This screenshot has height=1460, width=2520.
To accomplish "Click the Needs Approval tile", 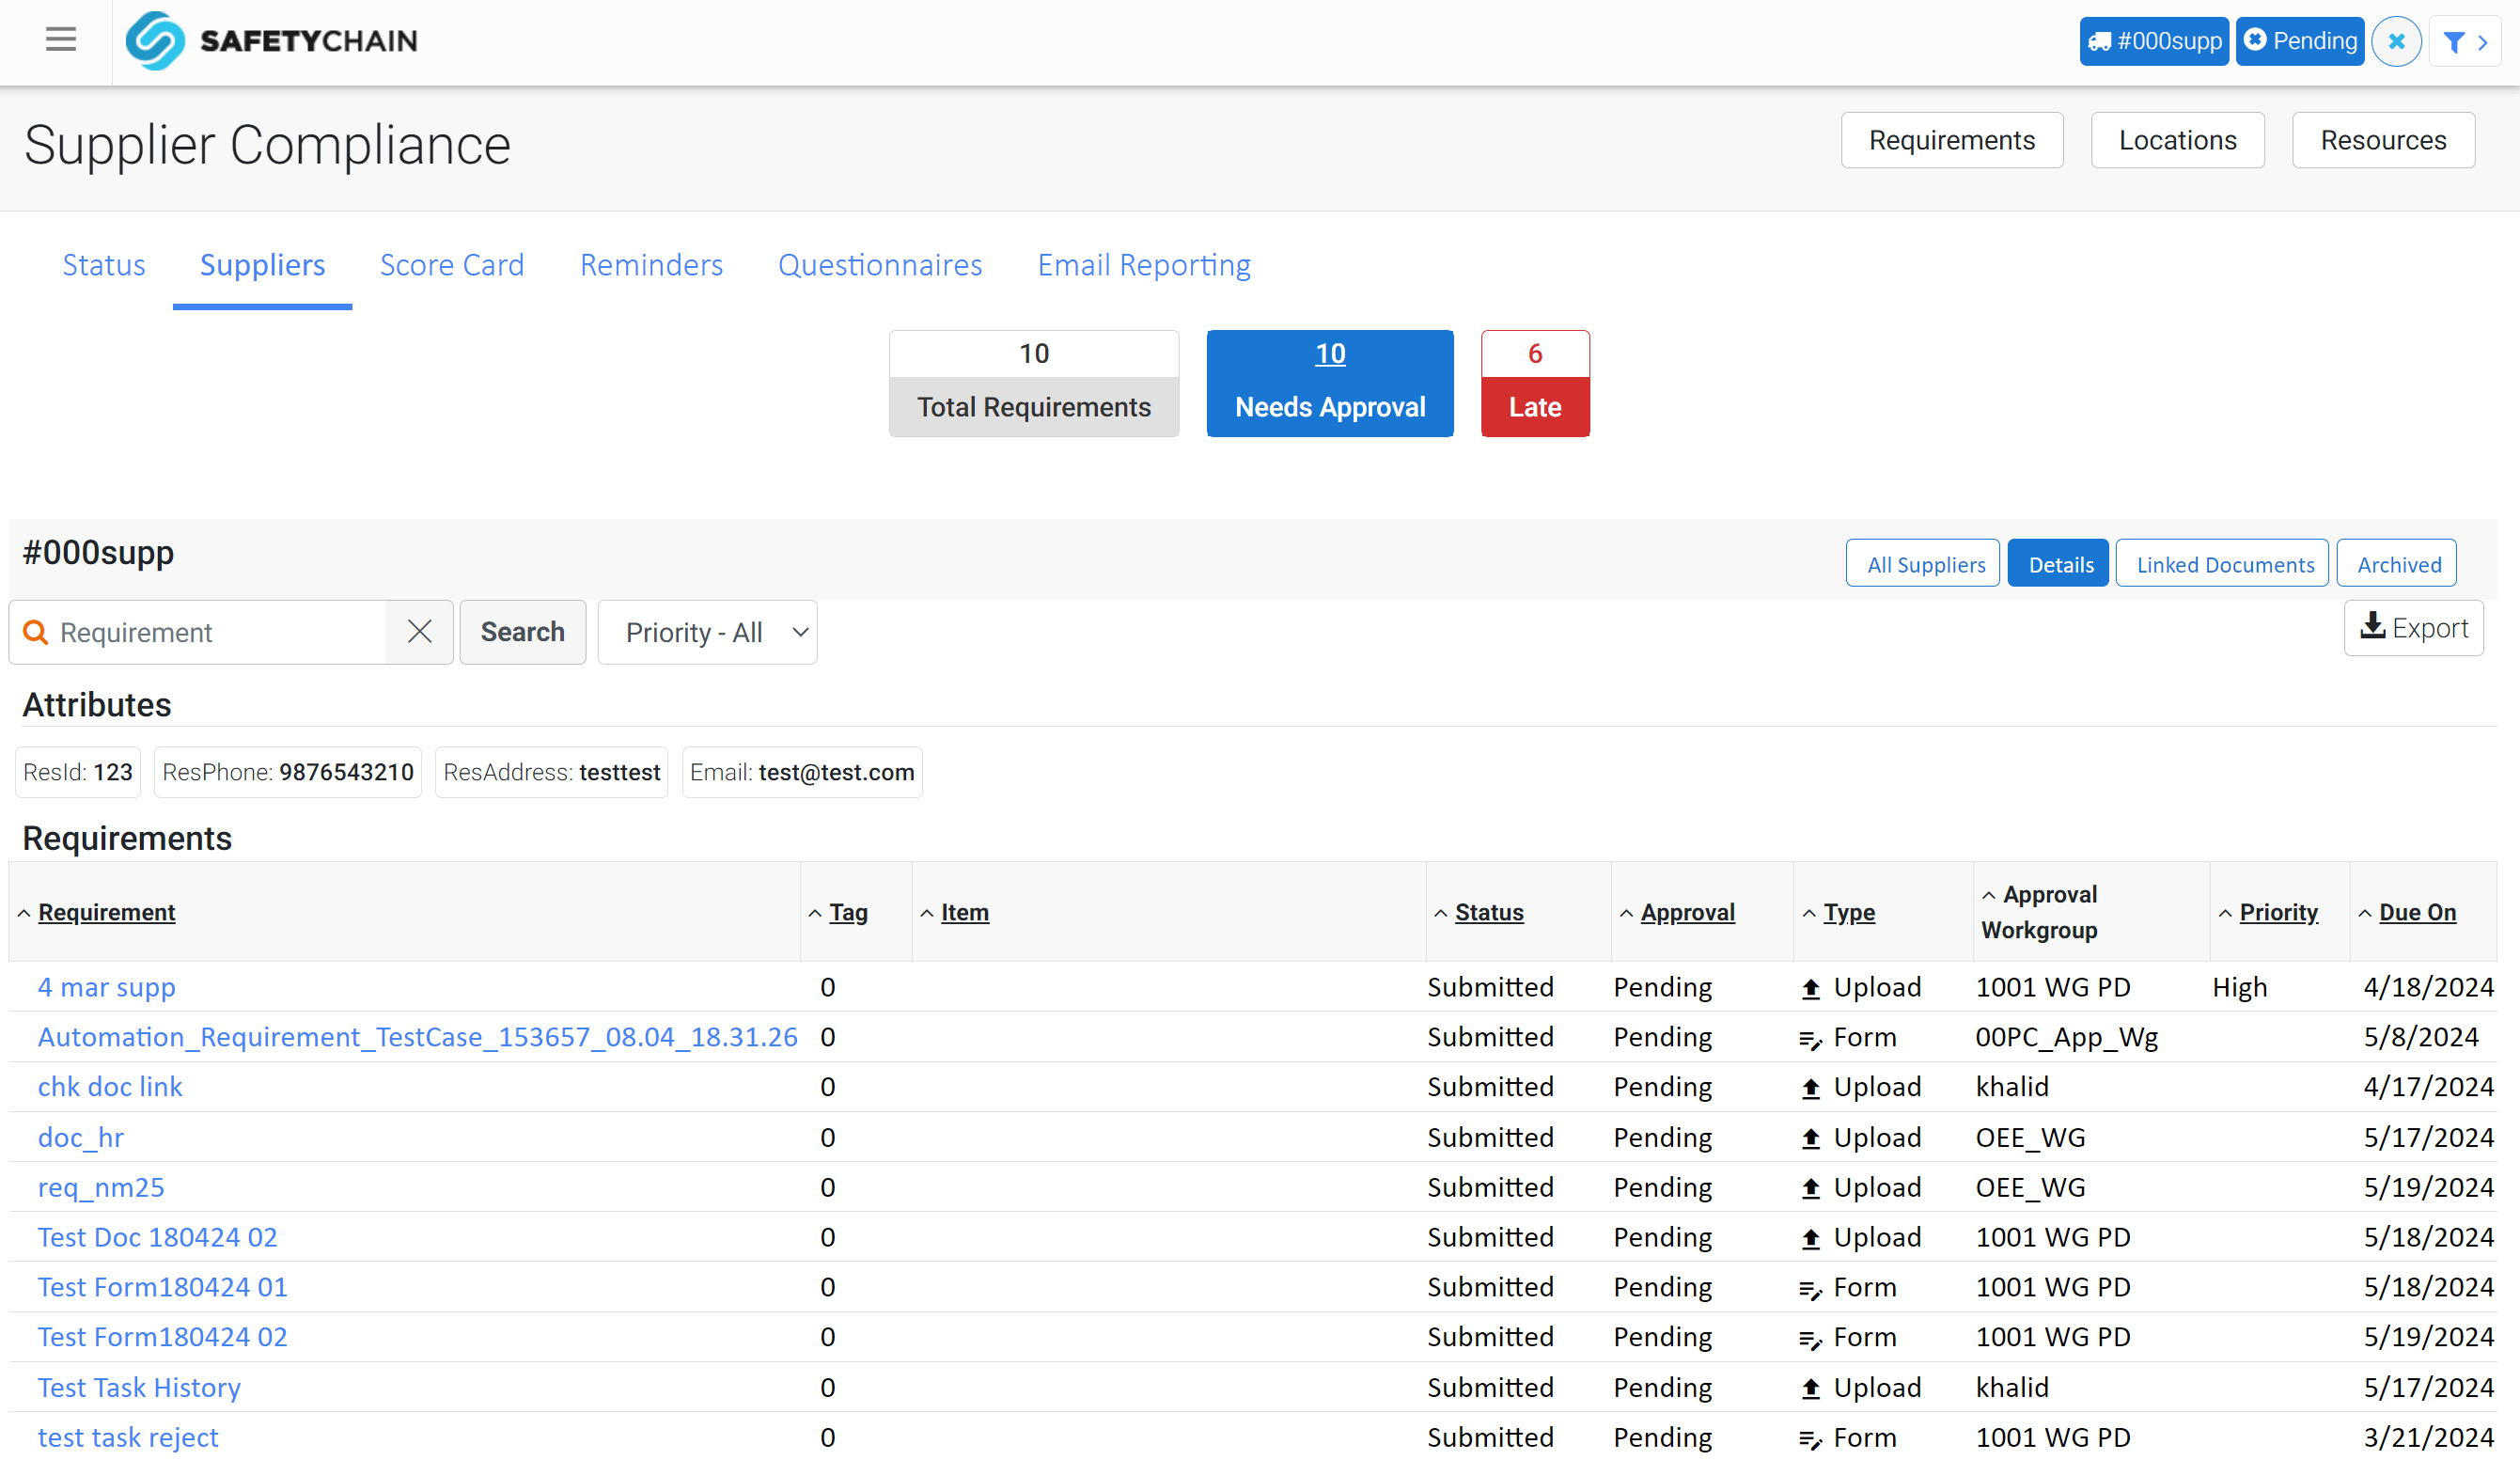I will tap(1330, 383).
